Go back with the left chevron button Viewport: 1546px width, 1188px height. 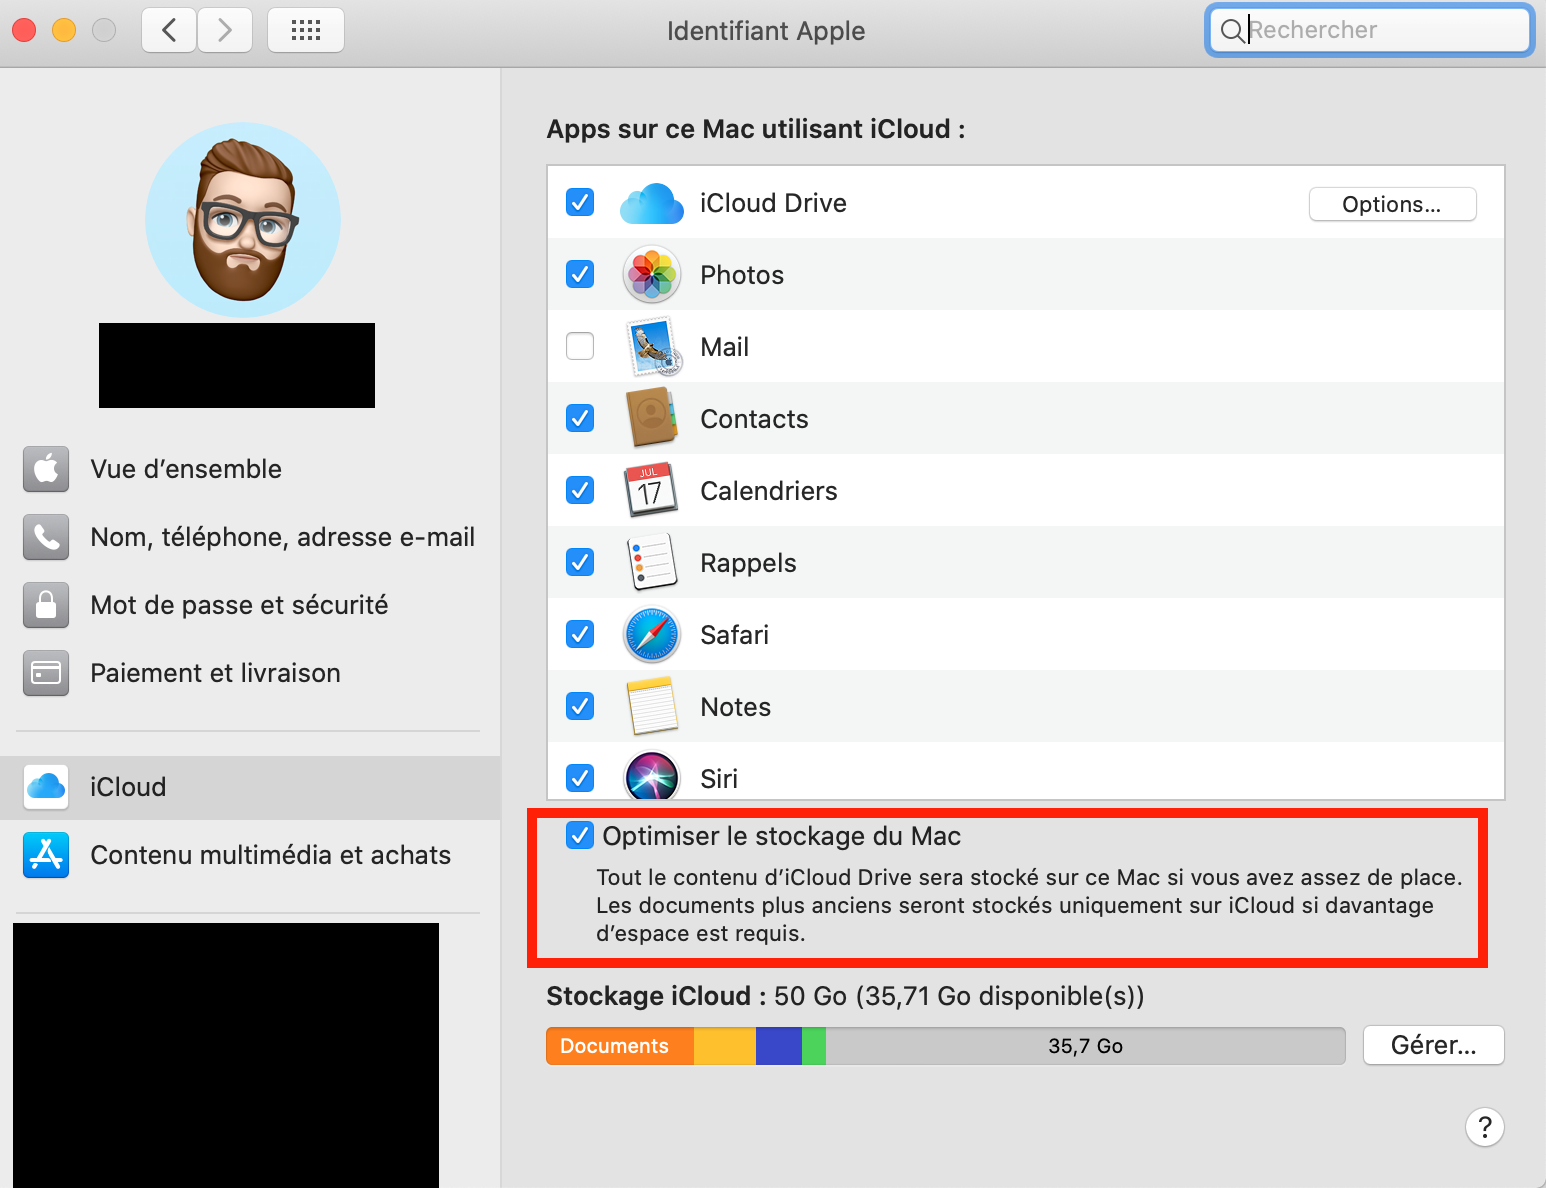(x=169, y=30)
